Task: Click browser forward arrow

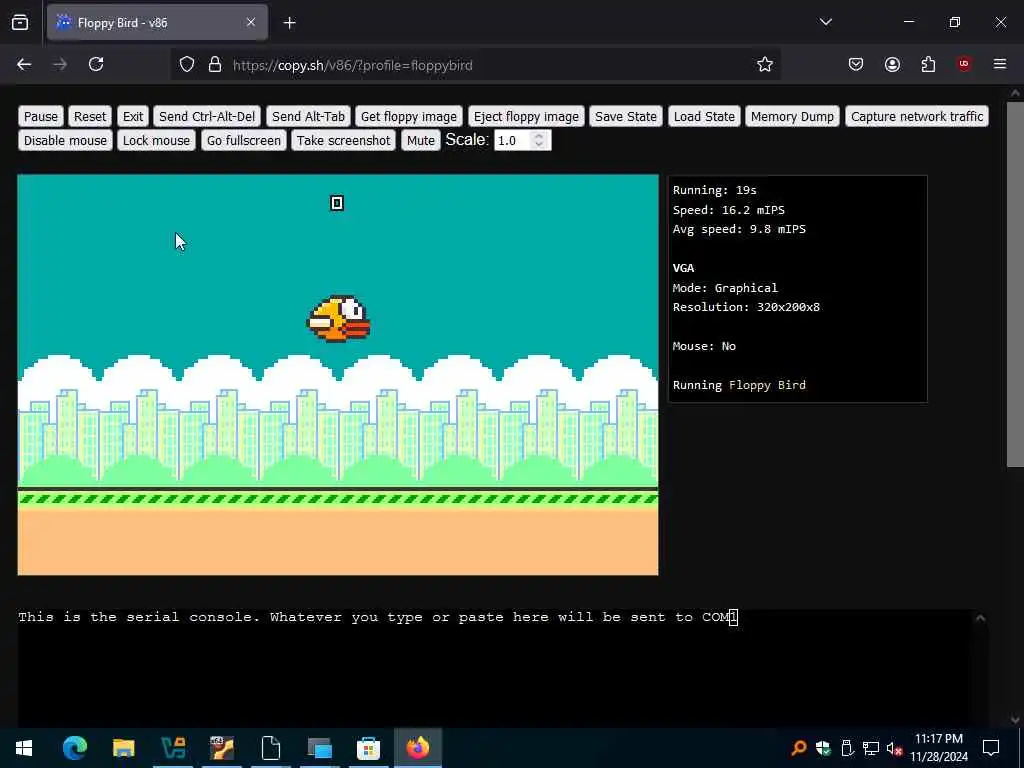Action: (60, 64)
